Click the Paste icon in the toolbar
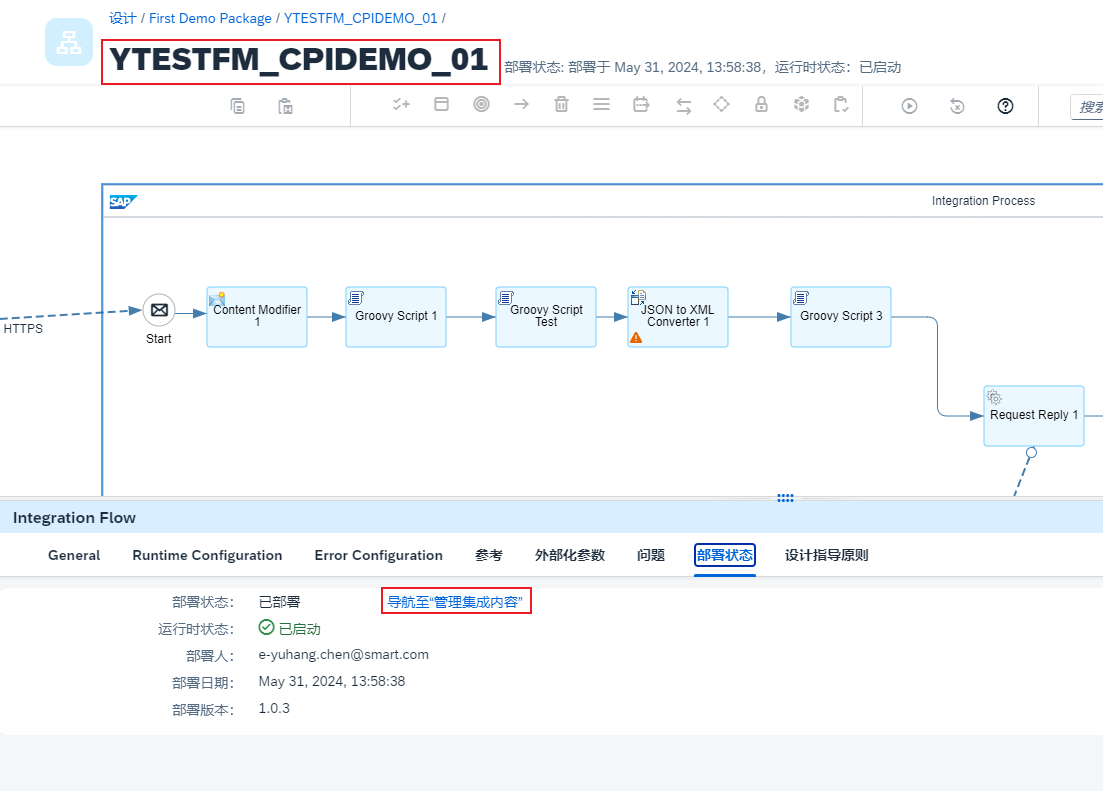This screenshot has width=1103, height=791. (x=285, y=105)
